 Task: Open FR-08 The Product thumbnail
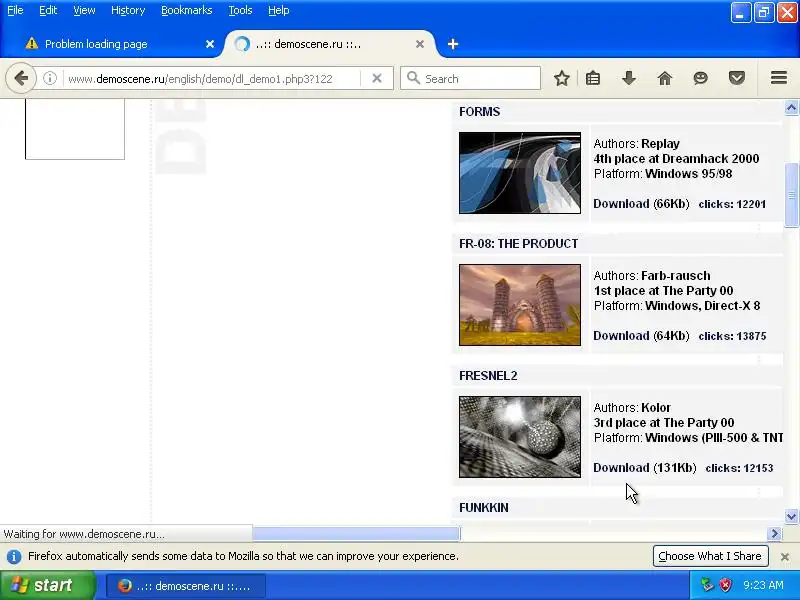coord(520,305)
